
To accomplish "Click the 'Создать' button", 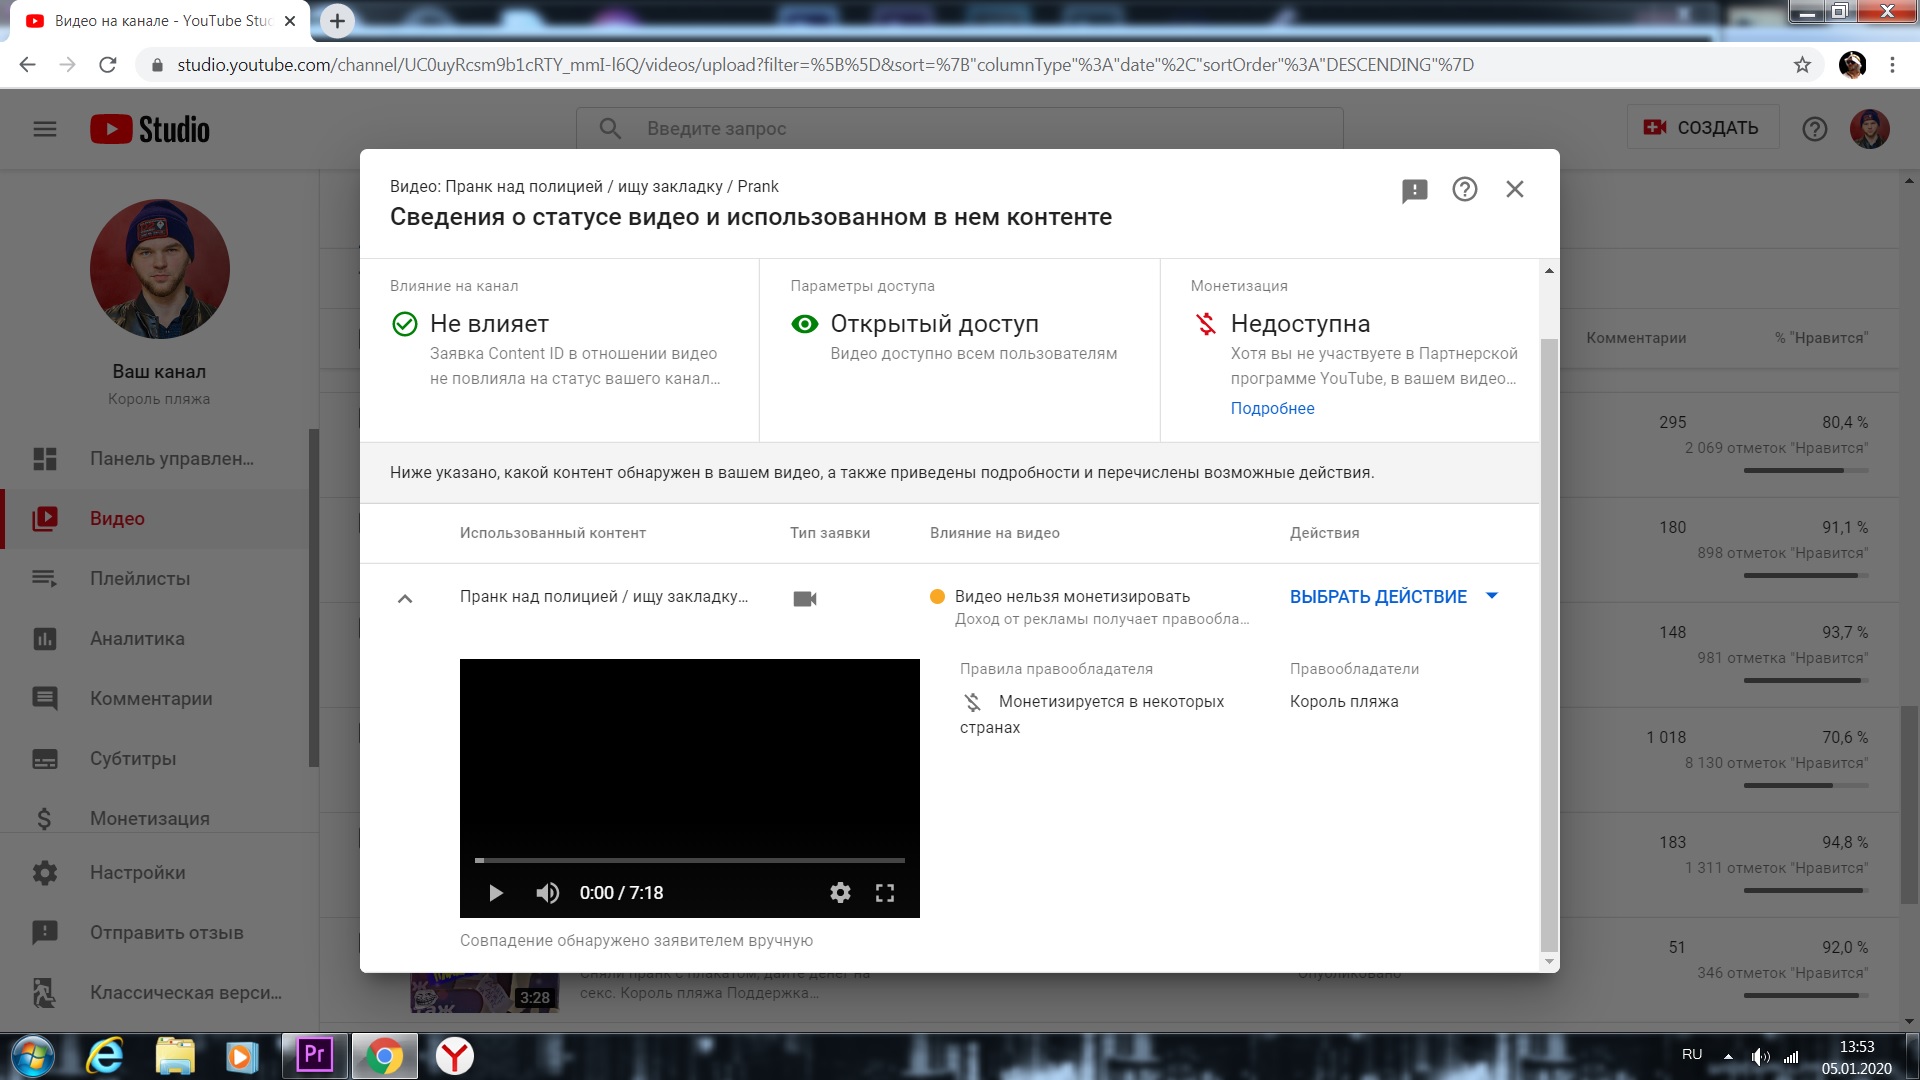I will tap(1703, 127).
